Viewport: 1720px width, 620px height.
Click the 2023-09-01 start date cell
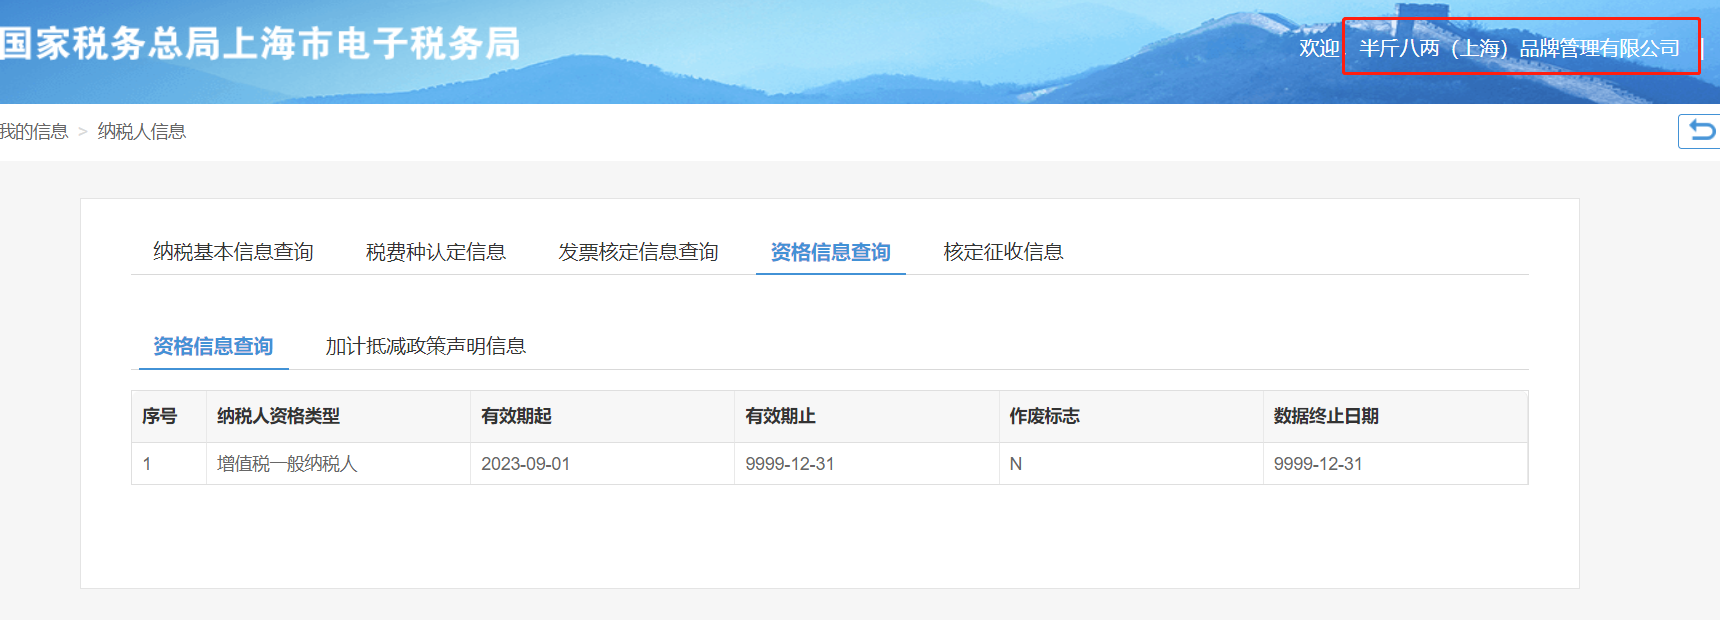525,464
